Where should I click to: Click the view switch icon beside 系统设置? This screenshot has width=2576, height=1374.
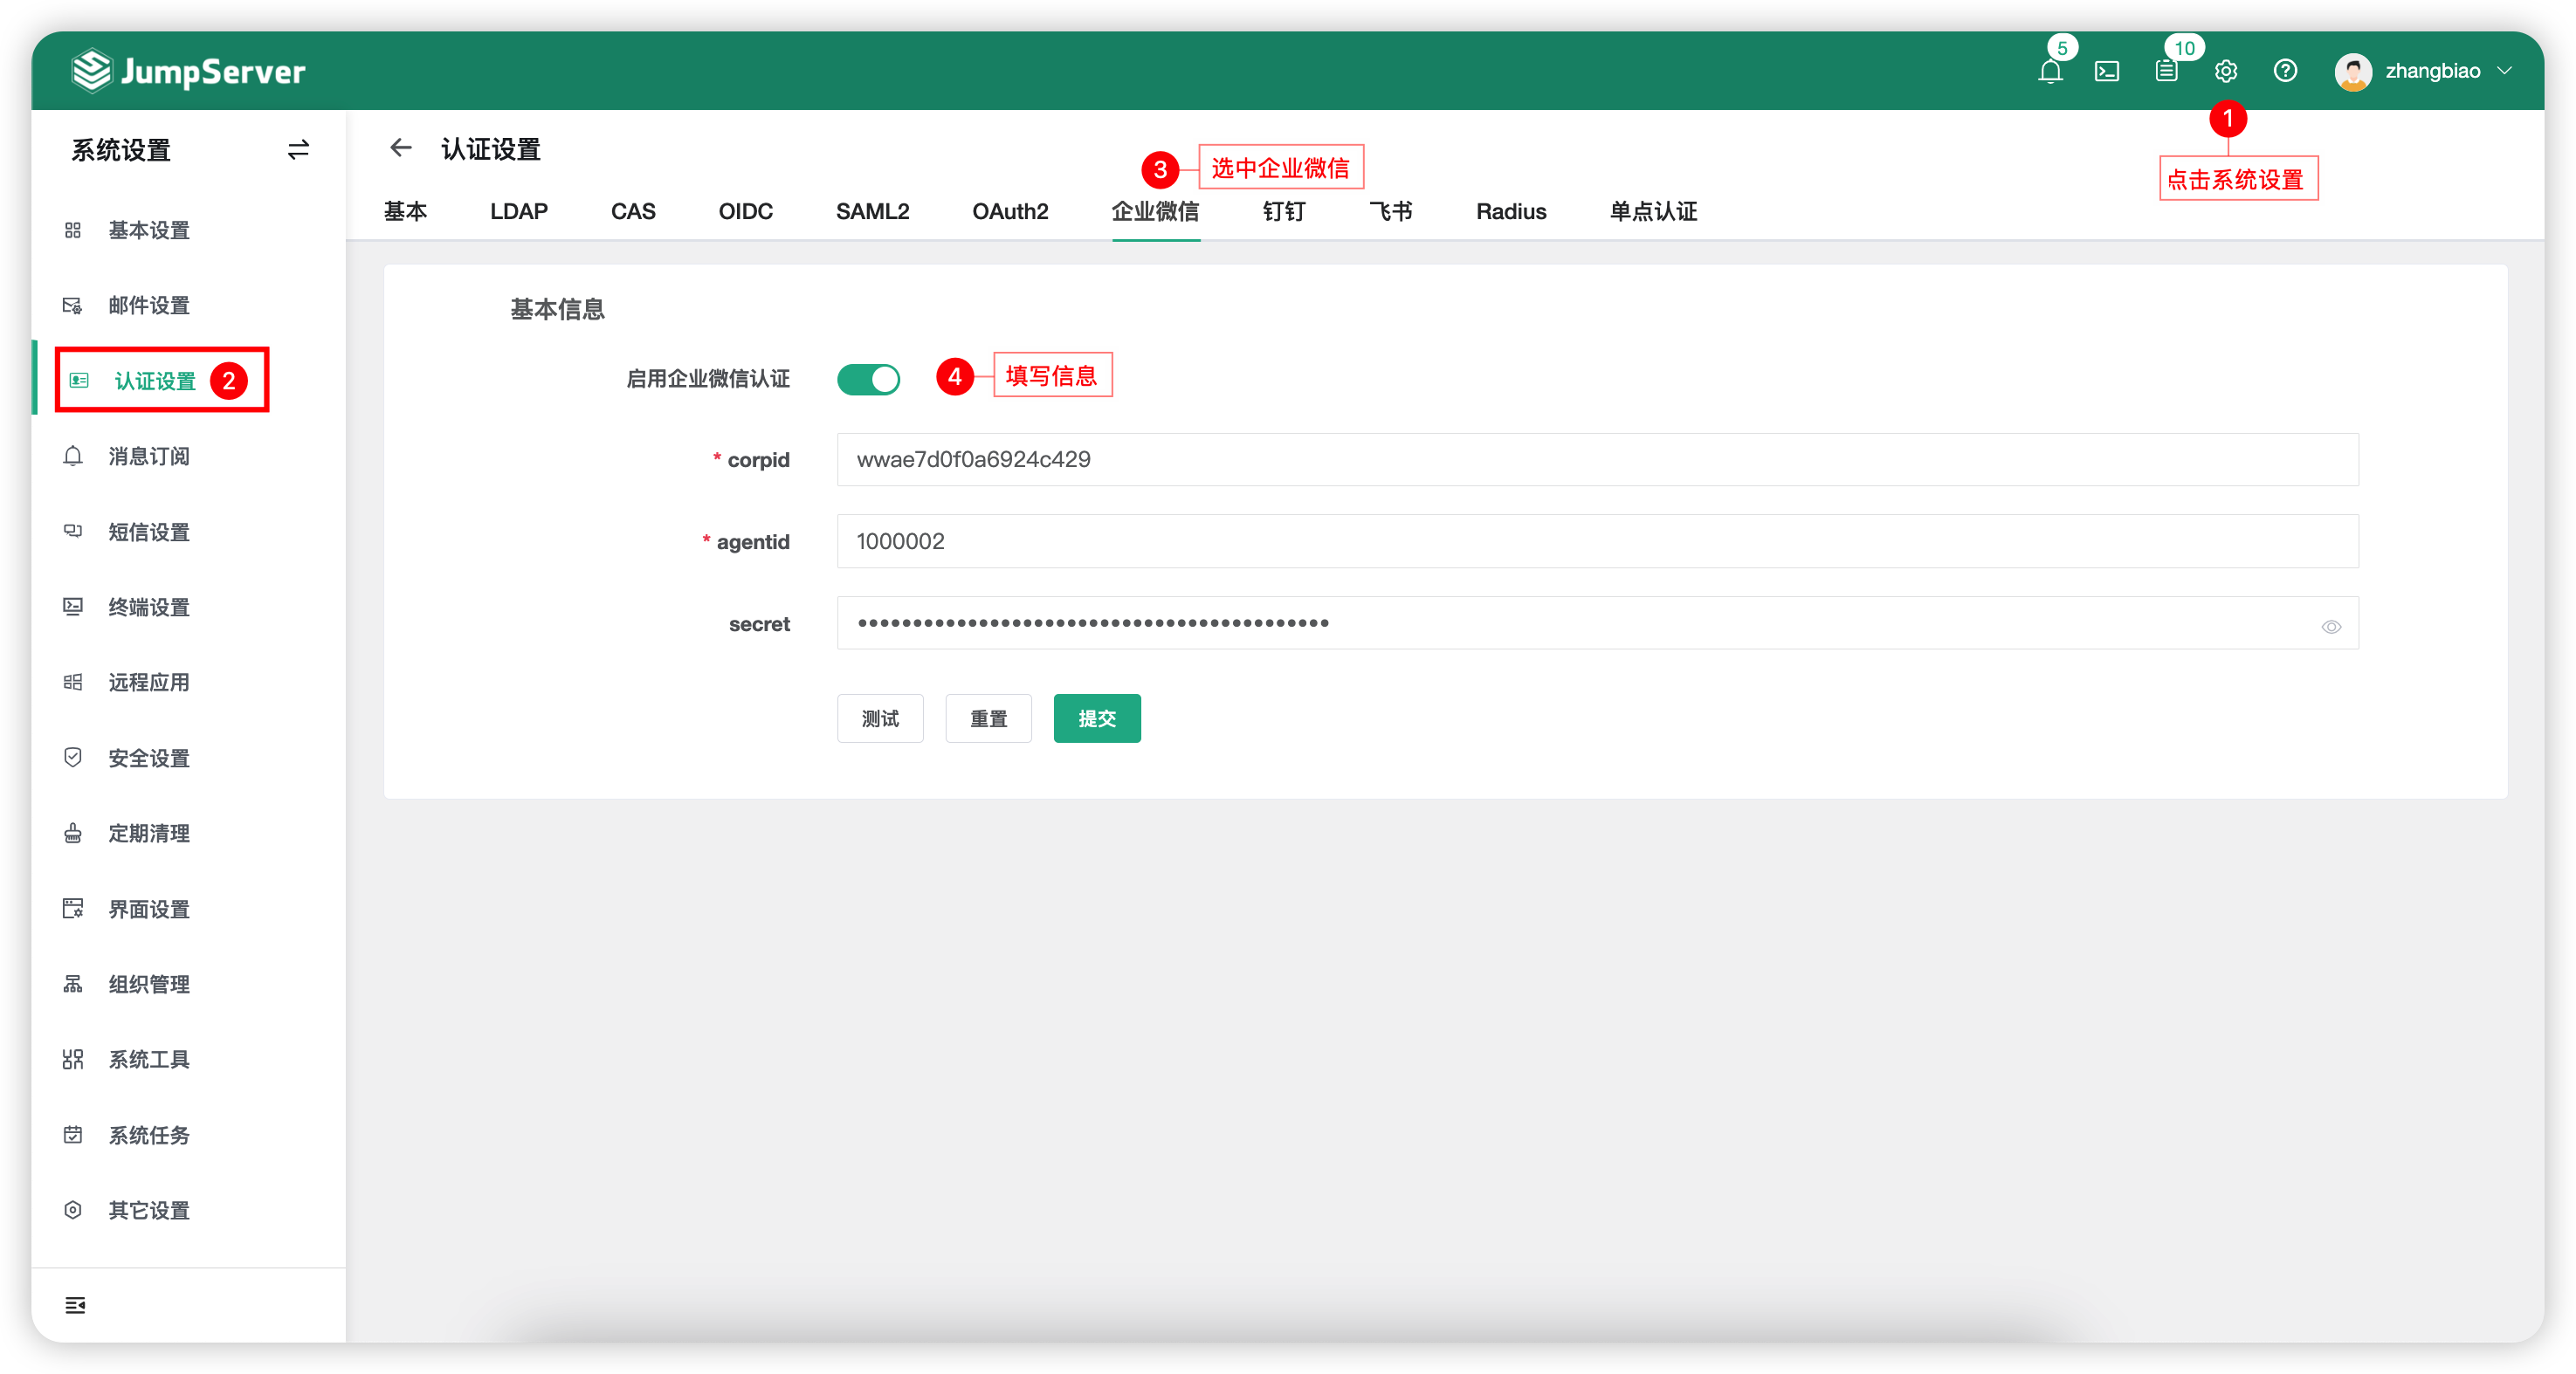coord(298,150)
